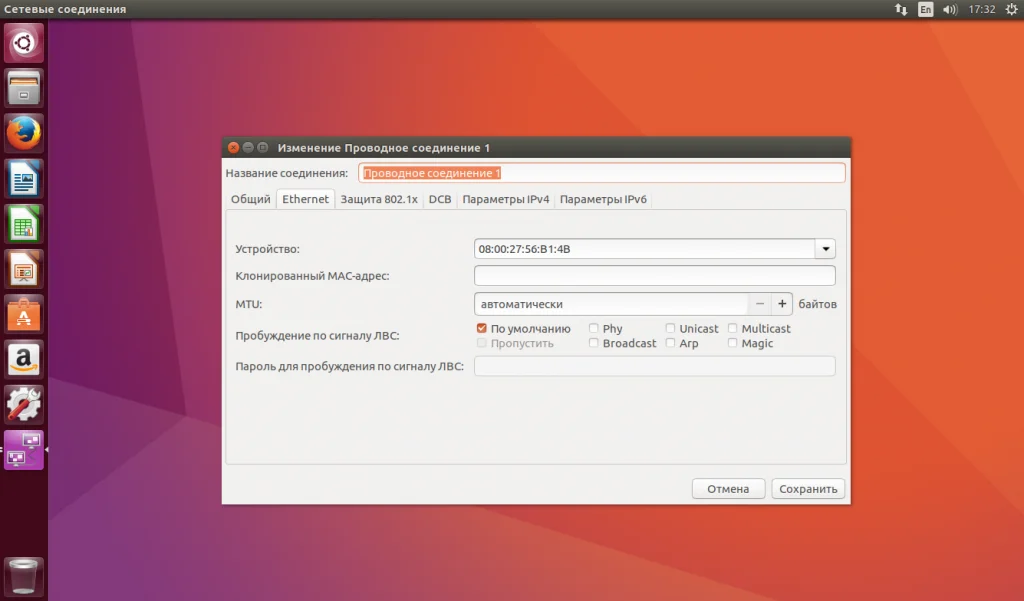This screenshot has width=1024, height=601.
Task: Open Ubuntu Software Center icon
Action: pyautogui.click(x=24, y=314)
